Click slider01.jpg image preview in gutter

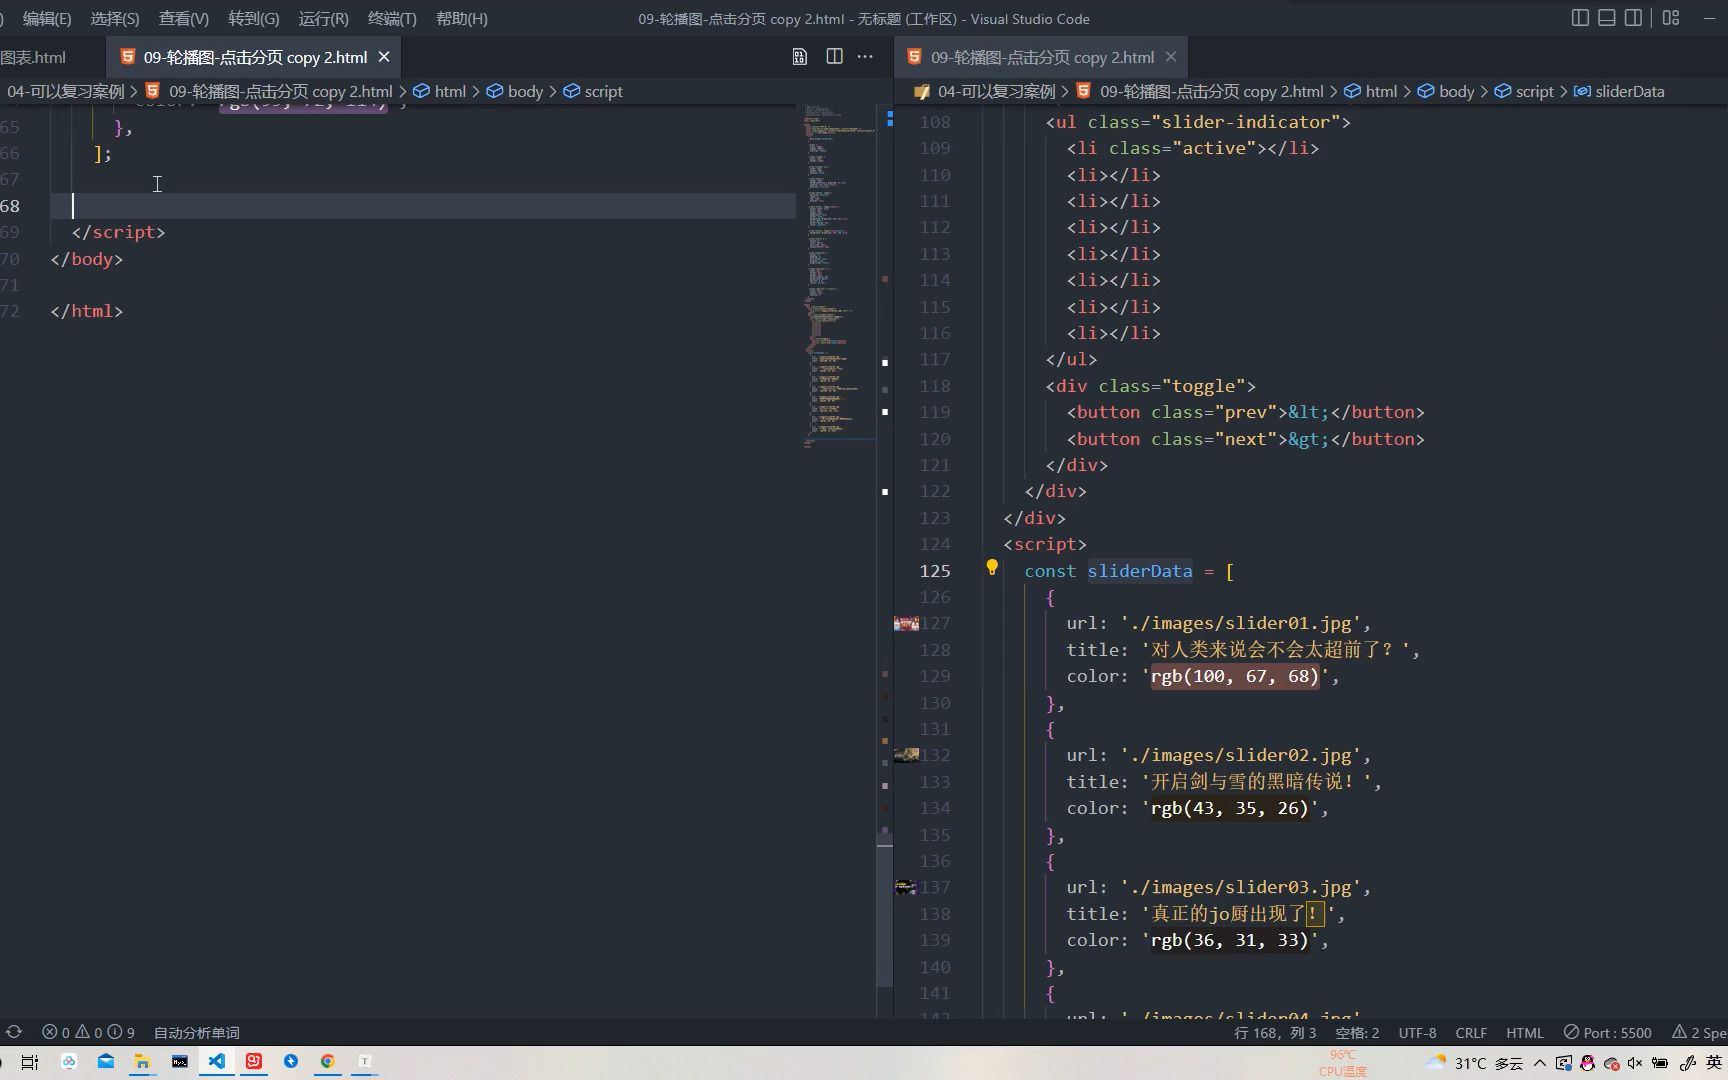(x=906, y=623)
